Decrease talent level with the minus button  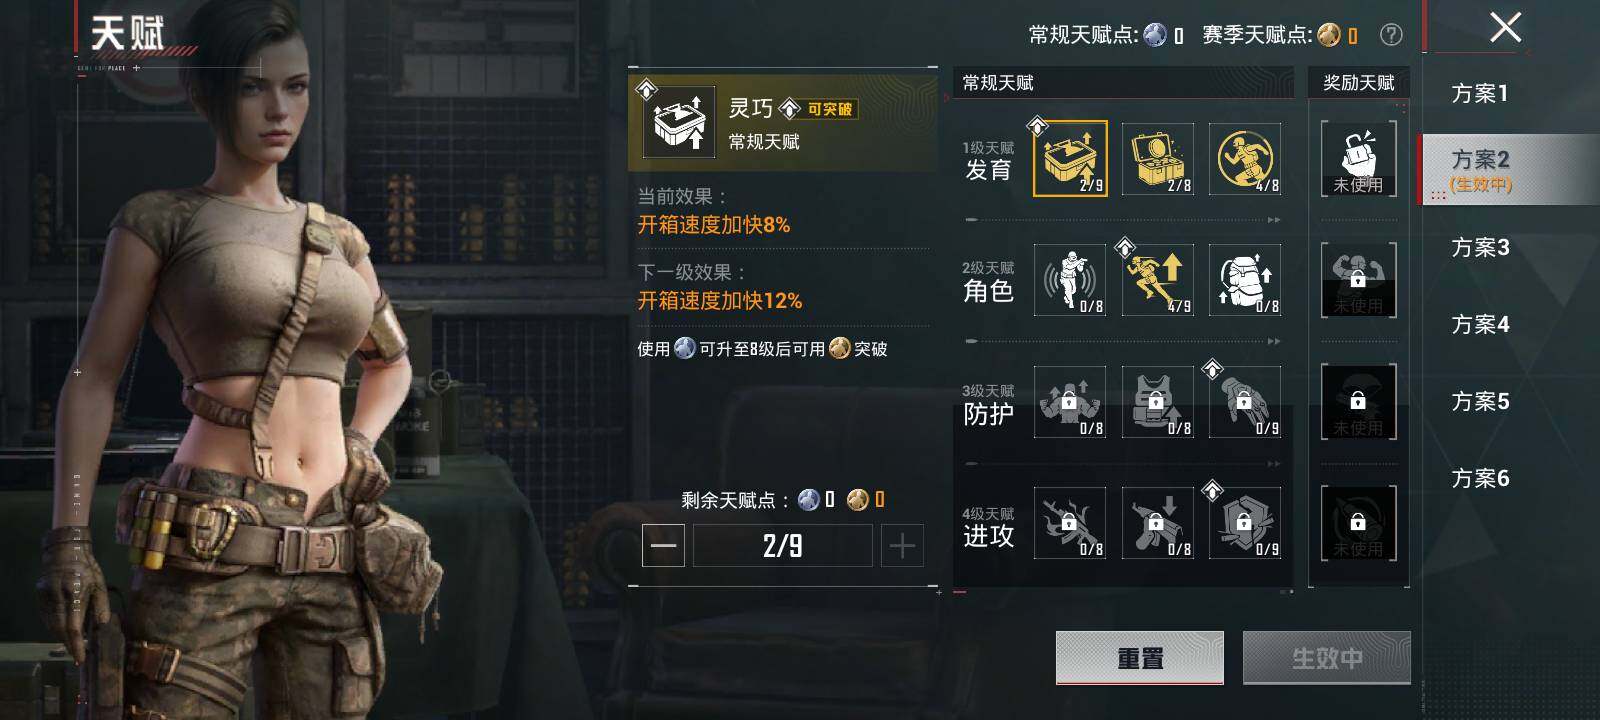663,546
